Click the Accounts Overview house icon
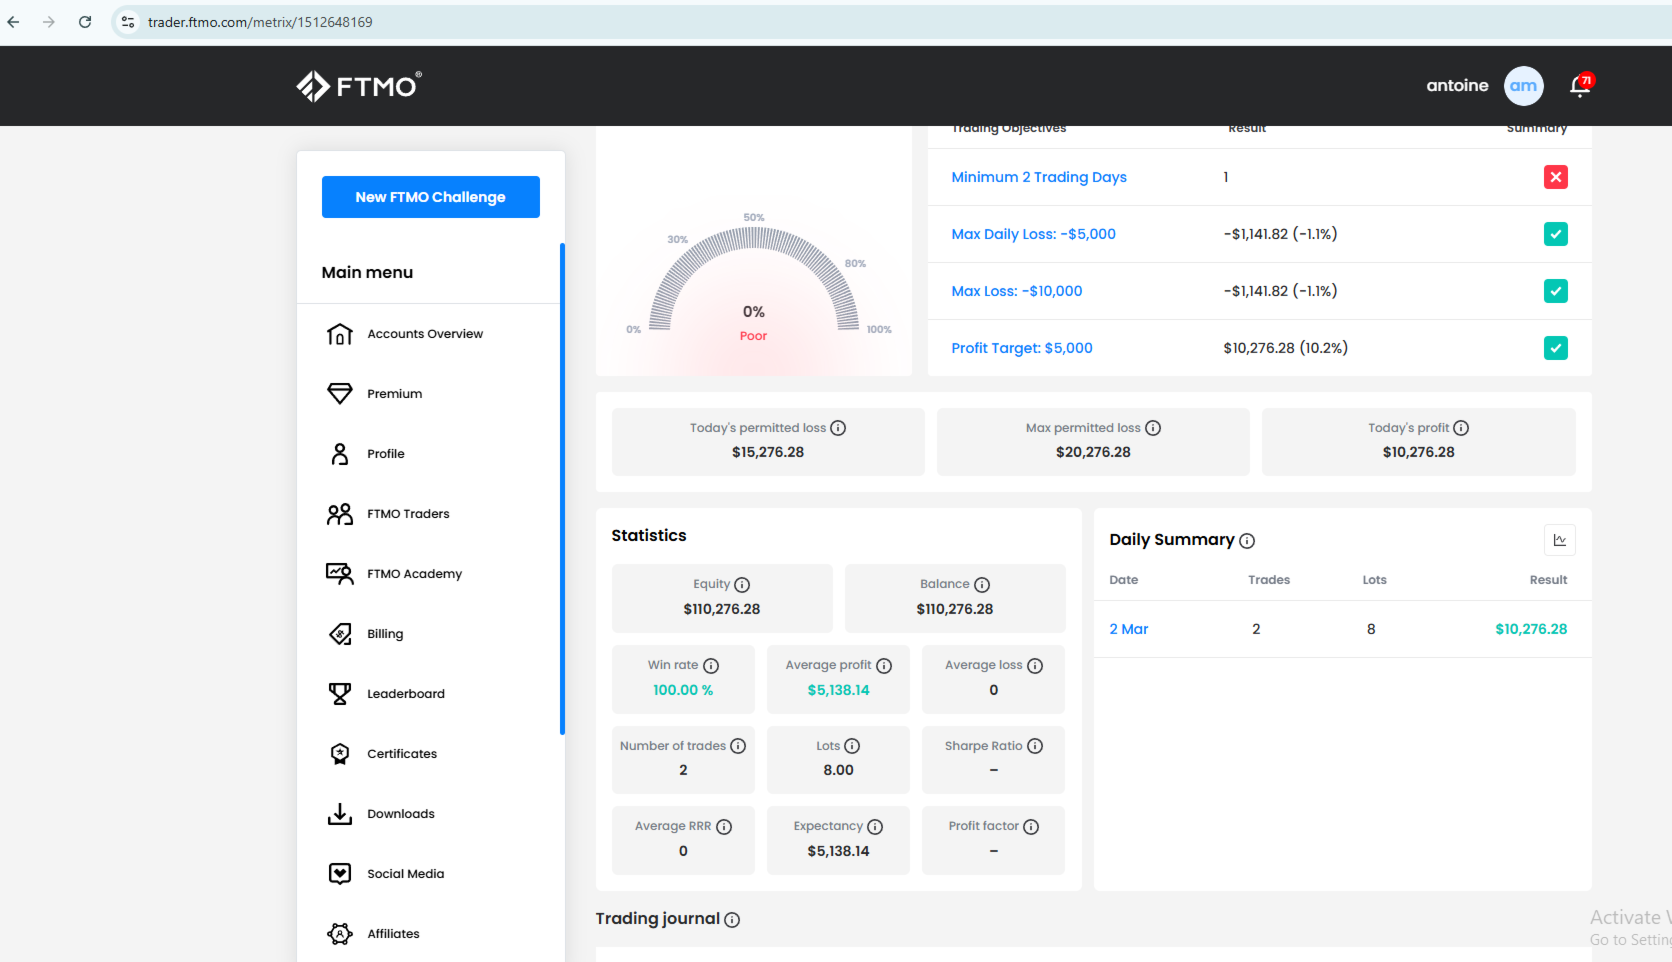Image resolution: width=1672 pixels, height=962 pixels. click(340, 334)
